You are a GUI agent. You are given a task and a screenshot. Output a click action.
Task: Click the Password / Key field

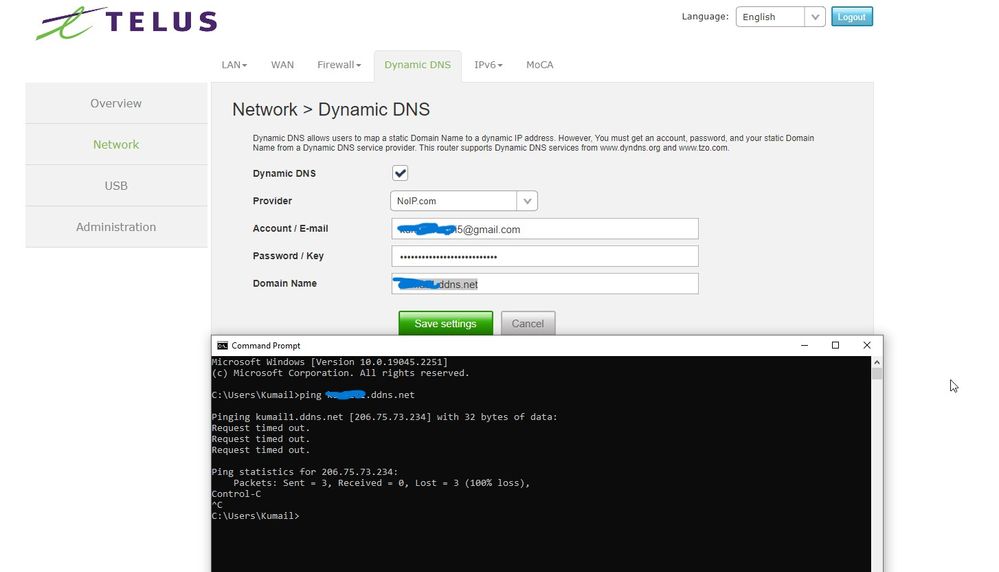pos(544,257)
